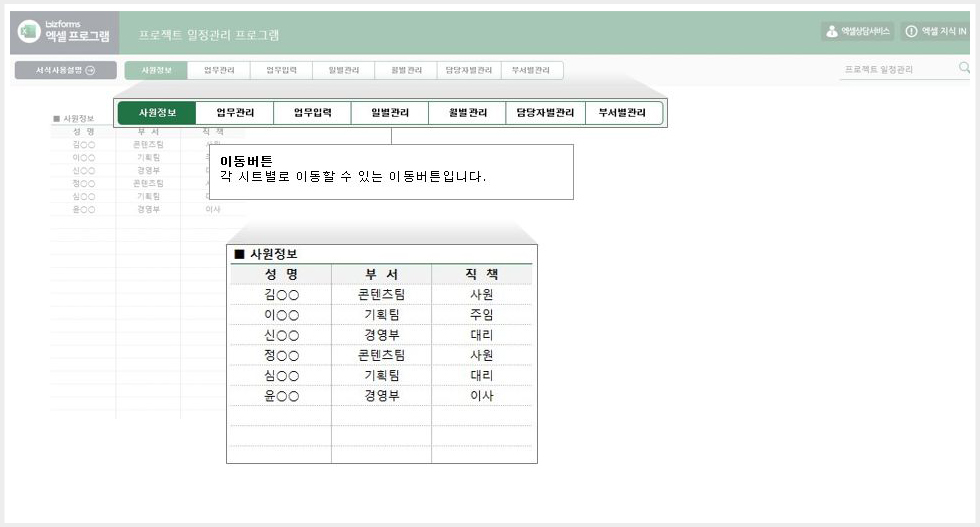980x527 pixels.
Task: Click the 서식사용설명 button
Action: point(66,70)
